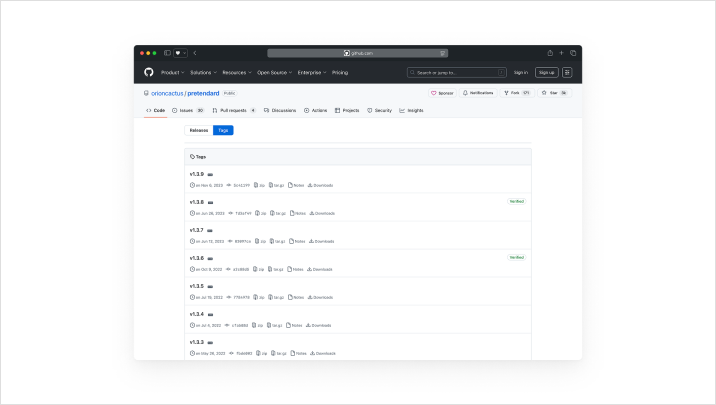716x405 pixels.
Task: Click the github.com address bar
Action: click(x=358, y=53)
